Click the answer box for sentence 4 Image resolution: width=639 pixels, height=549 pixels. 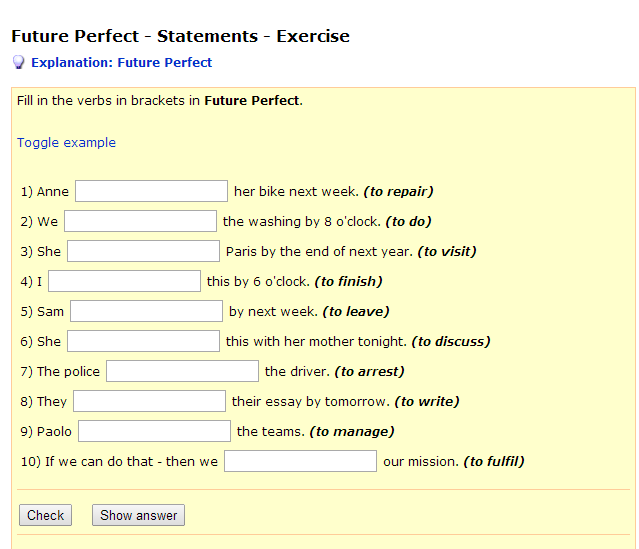[x=124, y=281]
